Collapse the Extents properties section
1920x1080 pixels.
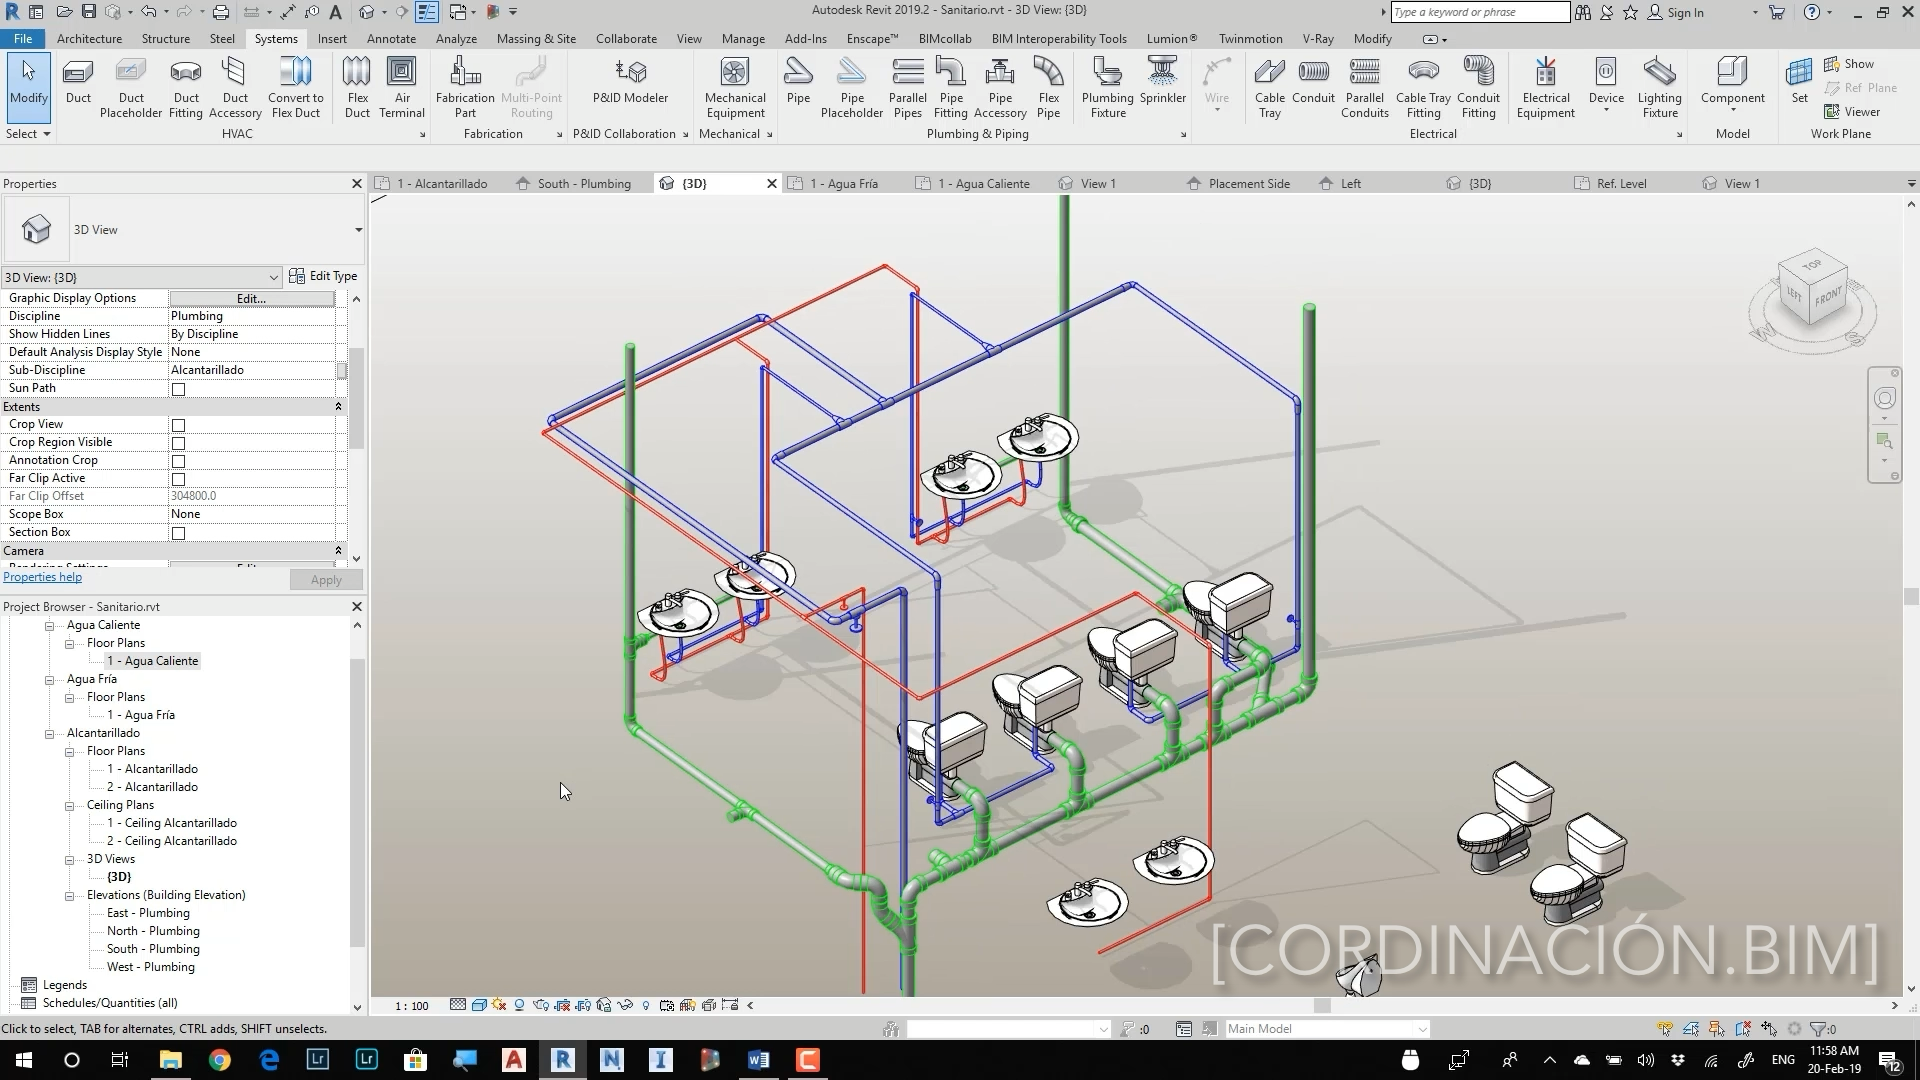338,407
